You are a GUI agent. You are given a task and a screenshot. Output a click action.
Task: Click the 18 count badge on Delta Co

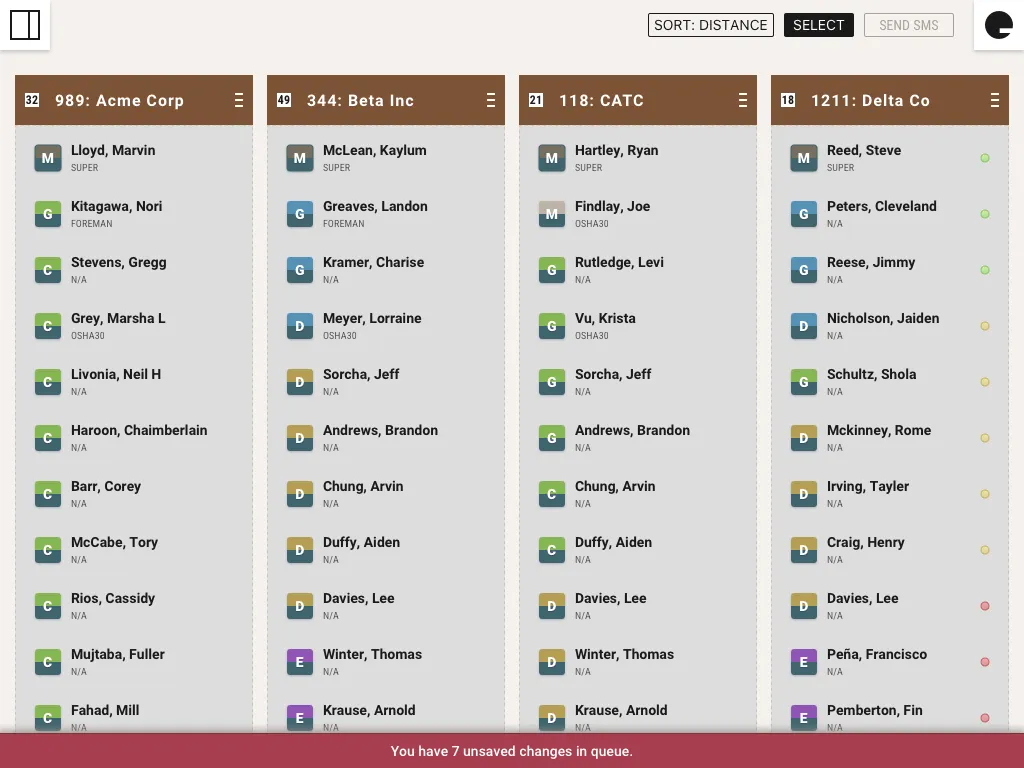(788, 100)
